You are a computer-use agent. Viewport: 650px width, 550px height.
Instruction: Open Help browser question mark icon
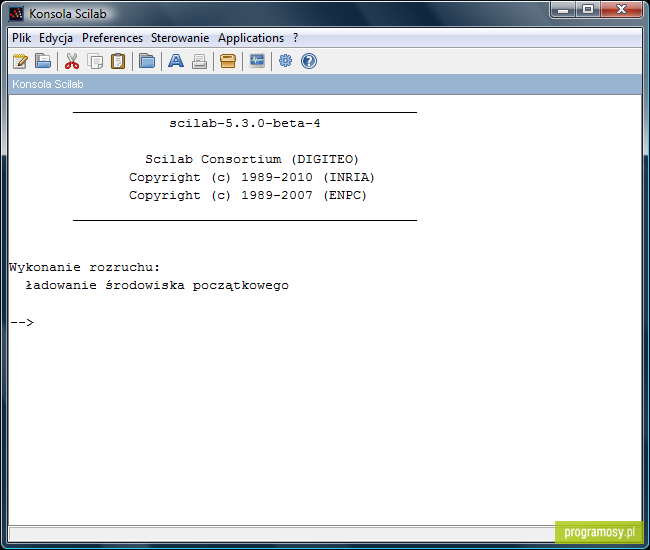pos(309,61)
